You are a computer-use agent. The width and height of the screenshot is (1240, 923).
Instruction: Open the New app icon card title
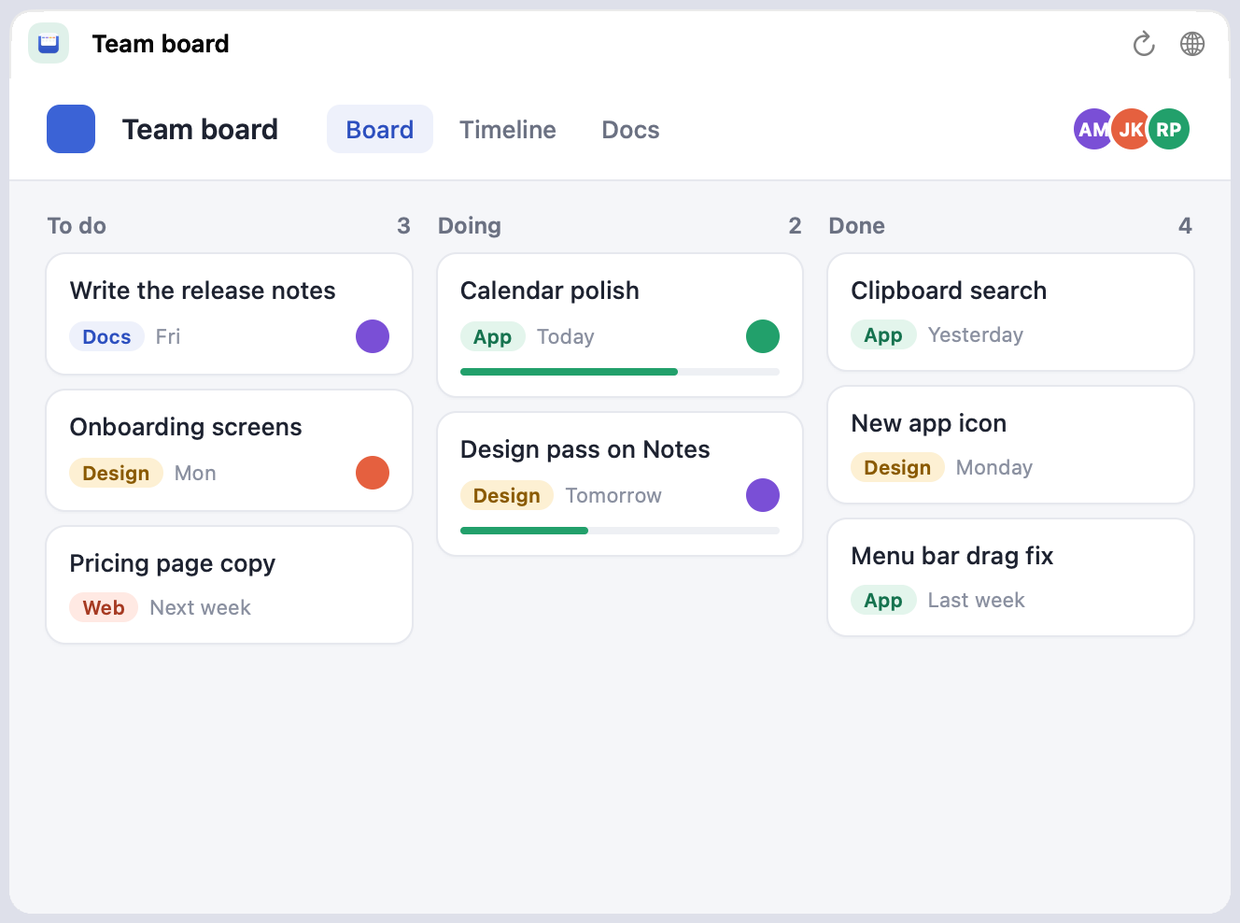coord(929,423)
